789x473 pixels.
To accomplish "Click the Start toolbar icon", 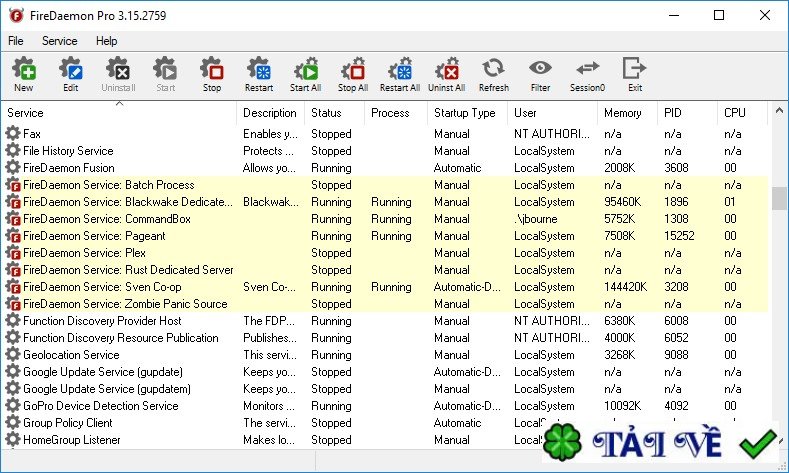I will [x=165, y=68].
